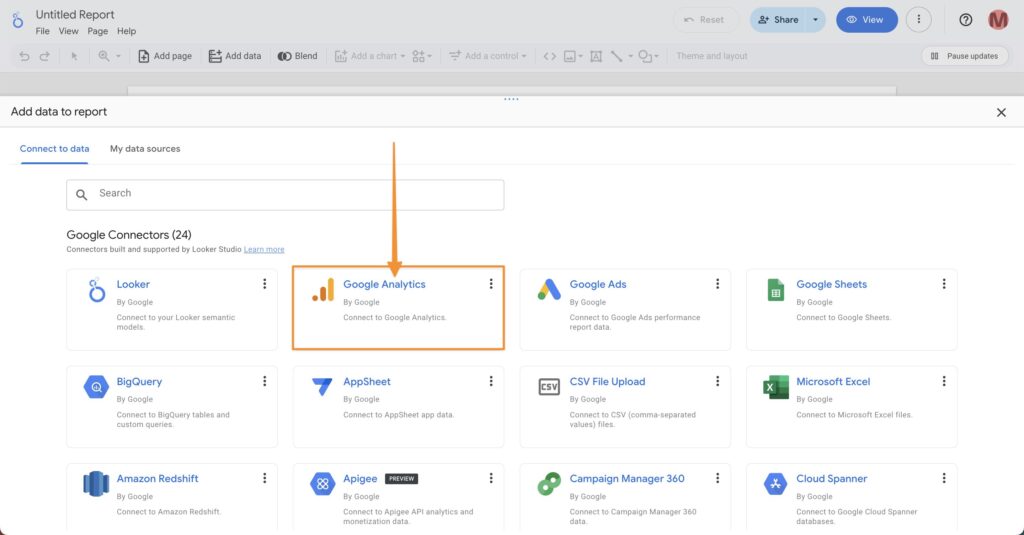Click the Looker Studio logo icon
The image size is (1024, 535).
point(18,21)
